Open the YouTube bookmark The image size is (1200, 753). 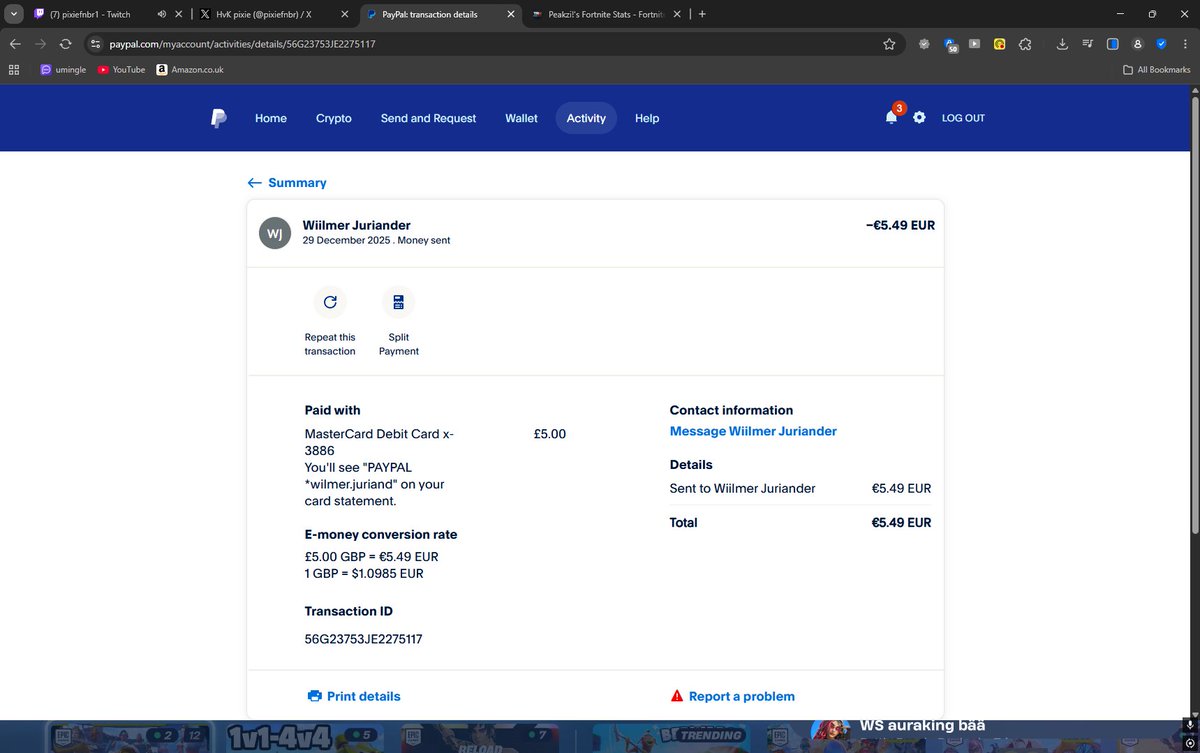point(121,69)
